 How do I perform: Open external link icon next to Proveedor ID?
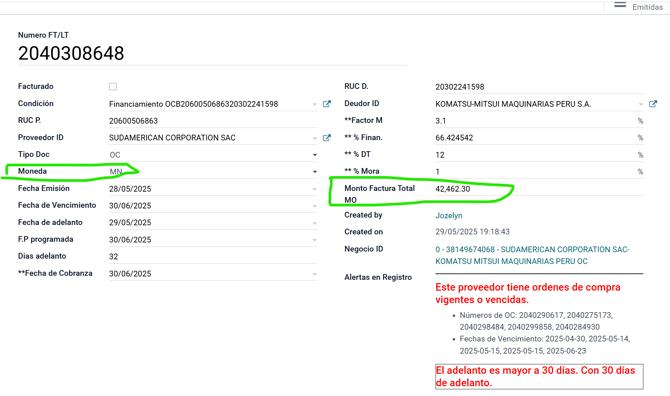pyautogui.click(x=326, y=138)
